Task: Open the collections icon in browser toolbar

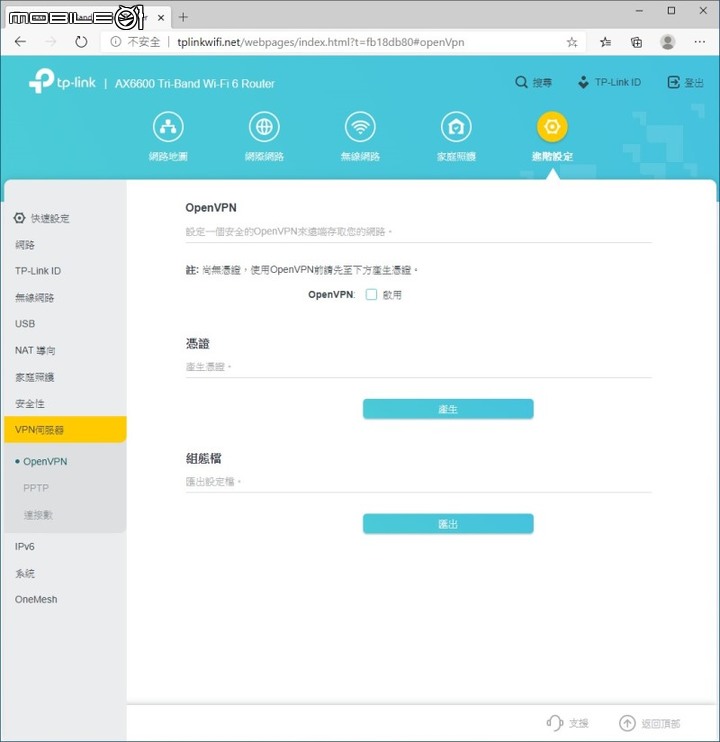Action: [637, 43]
